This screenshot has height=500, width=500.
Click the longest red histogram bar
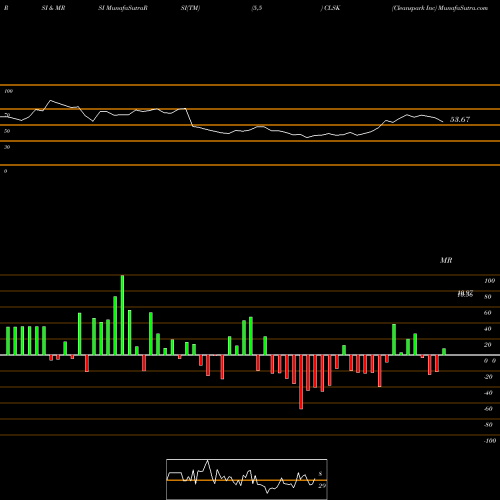coord(301,382)
